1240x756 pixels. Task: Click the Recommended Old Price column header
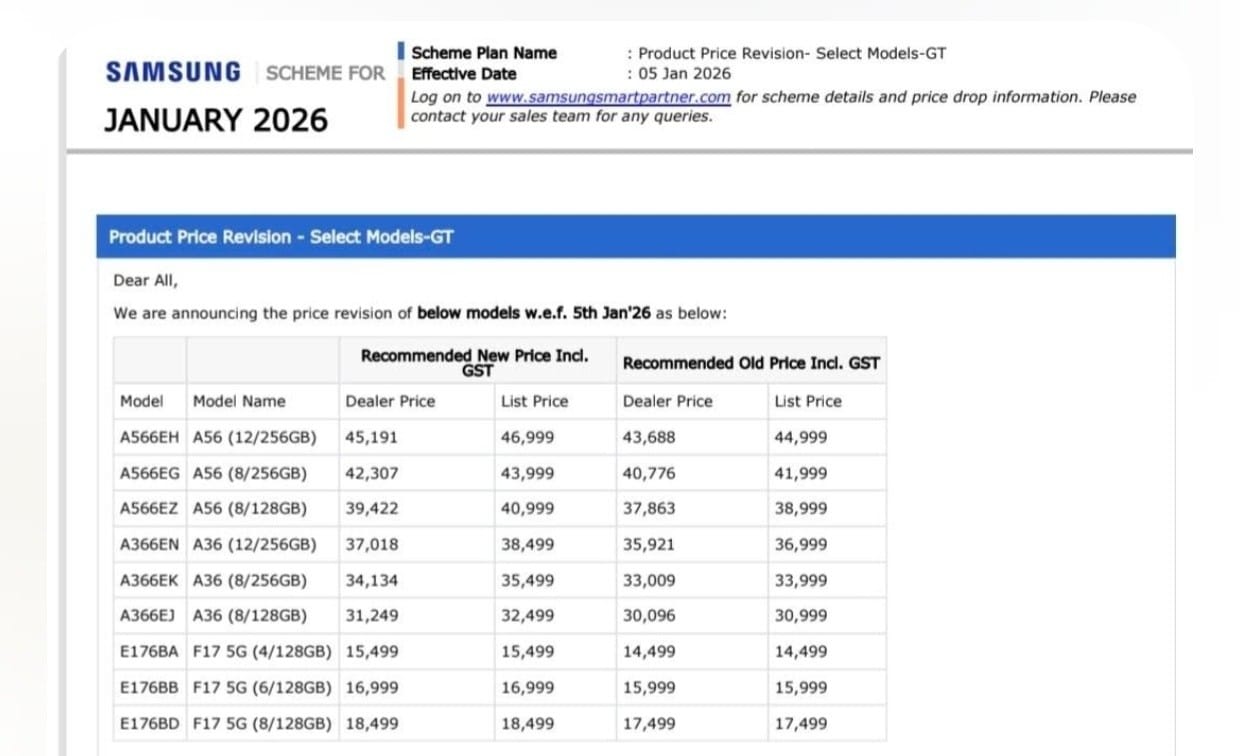(750, 363)
